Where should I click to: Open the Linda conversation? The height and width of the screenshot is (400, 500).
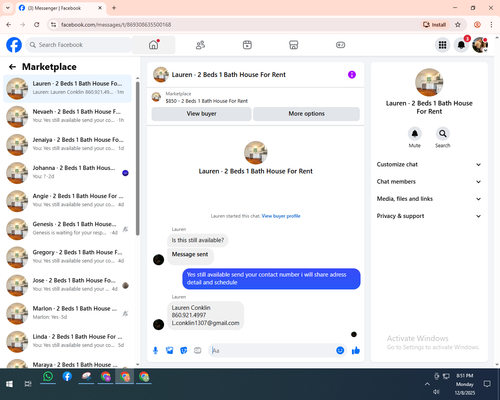(x=67, y=341)
